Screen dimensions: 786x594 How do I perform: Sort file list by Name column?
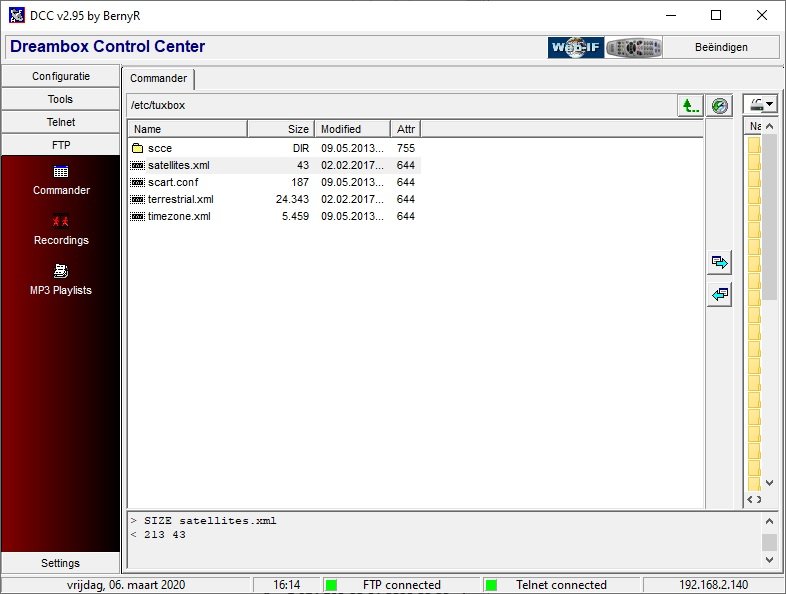188,129
